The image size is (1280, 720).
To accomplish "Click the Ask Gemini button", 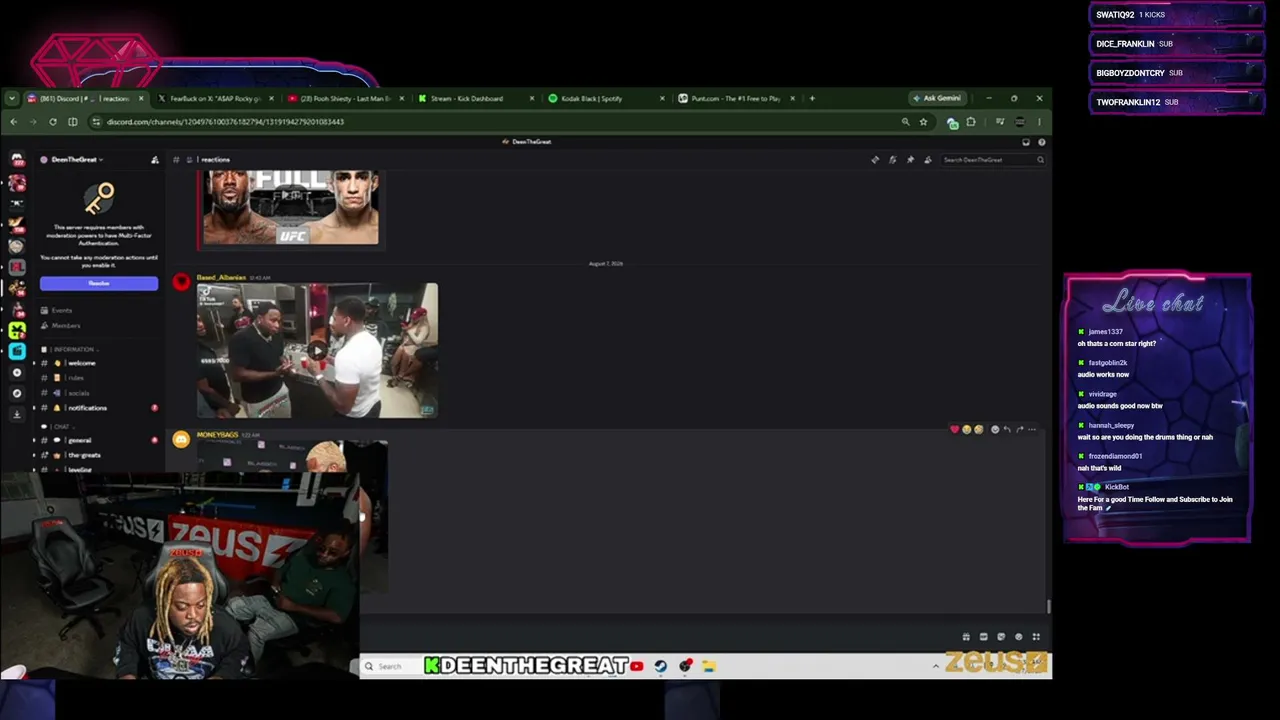I will 937,98.
